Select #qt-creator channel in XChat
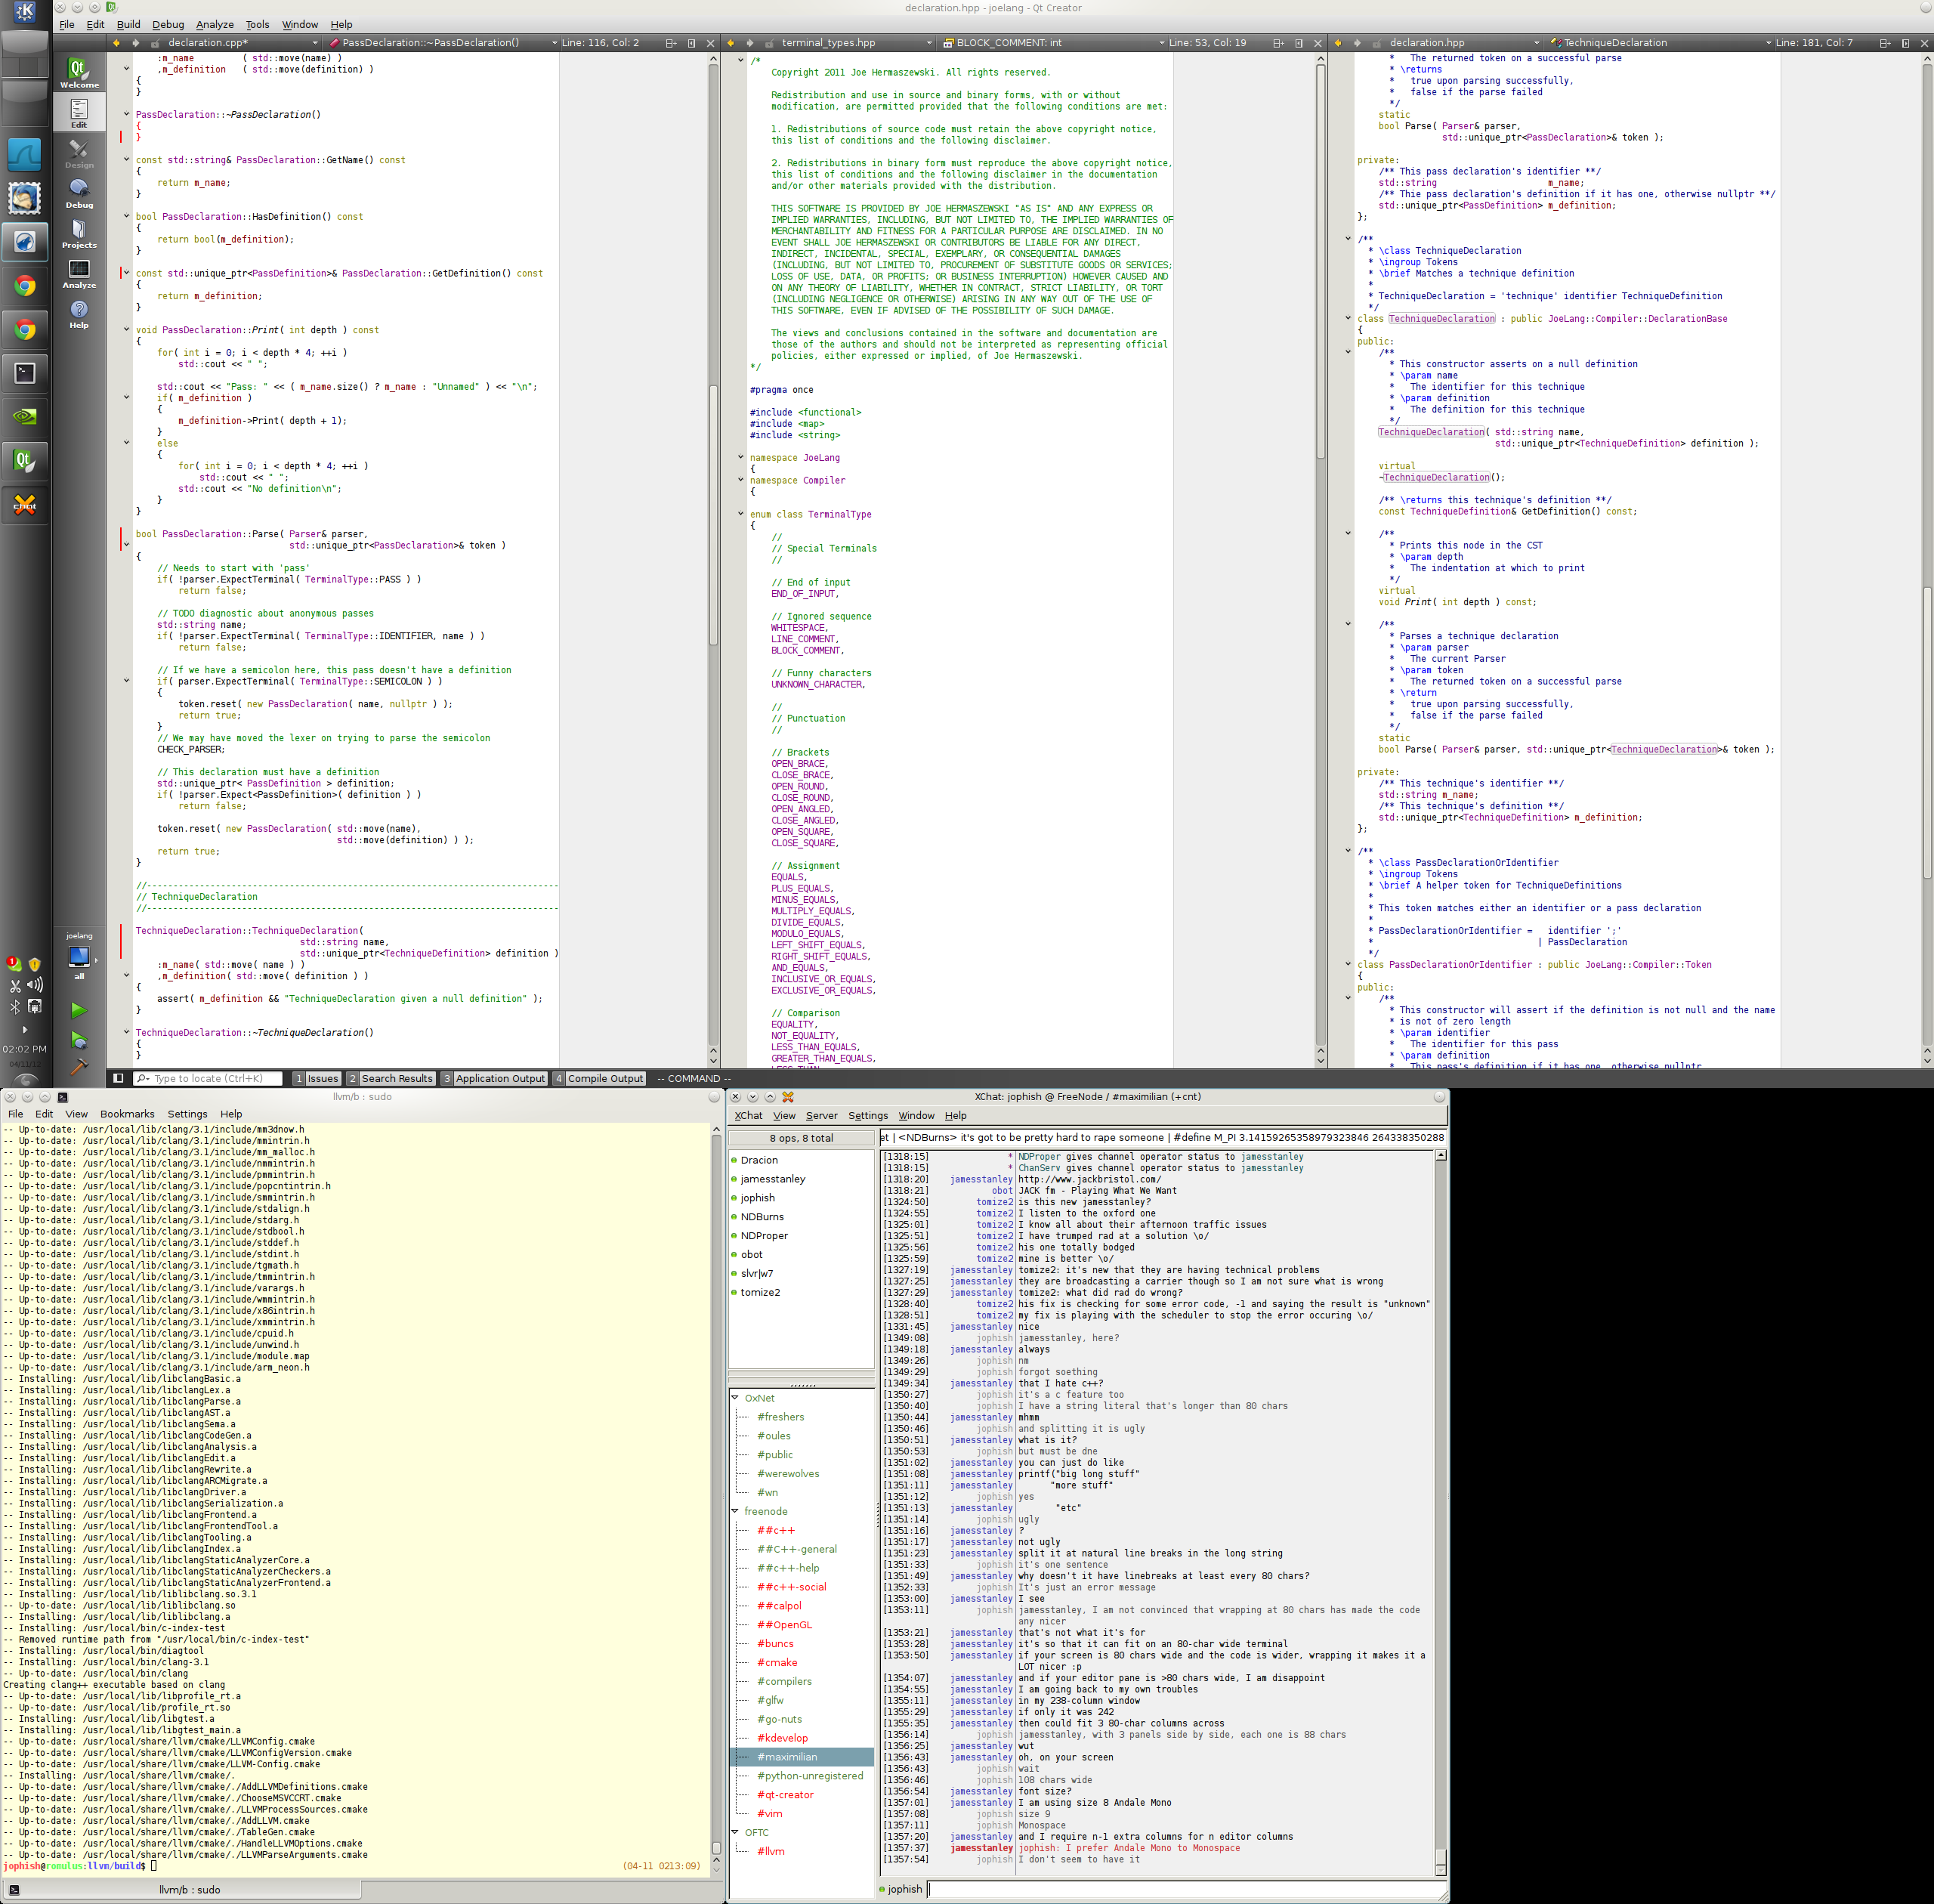Screen dimensions: 1934x1904 785,1794
